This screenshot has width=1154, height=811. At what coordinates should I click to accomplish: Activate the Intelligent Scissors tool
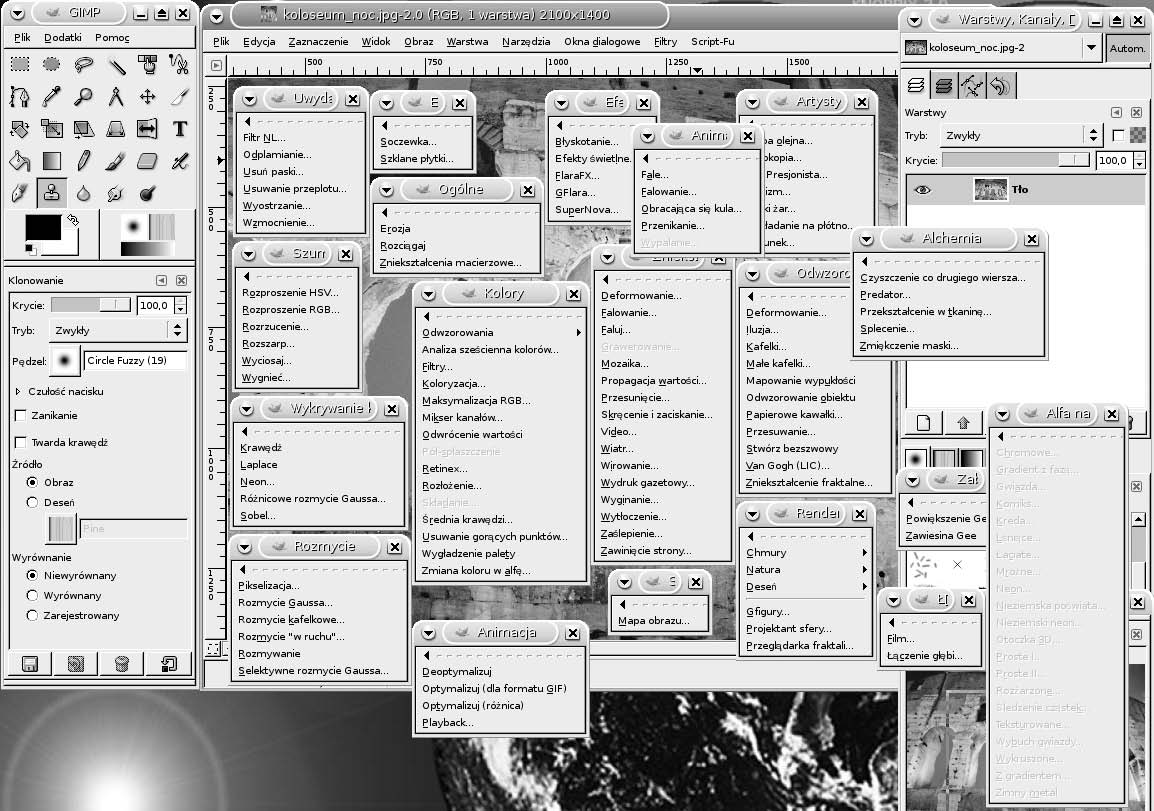[x=180, y=65]
